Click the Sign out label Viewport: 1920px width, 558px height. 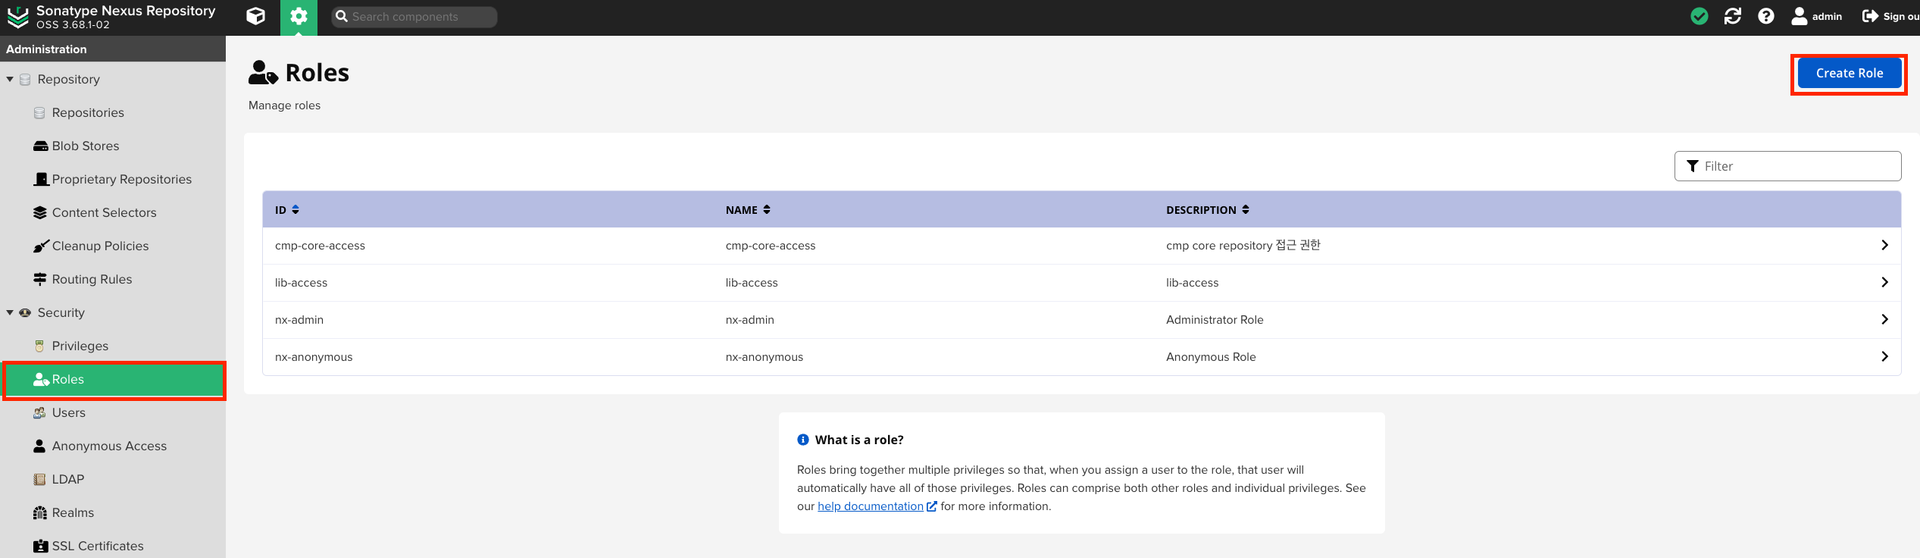click(1901, 16)
